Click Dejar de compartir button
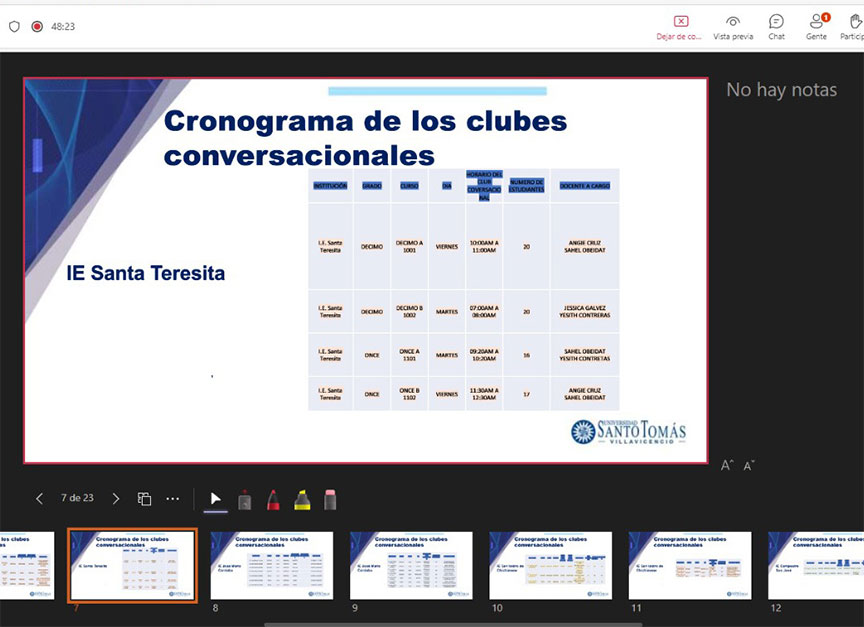 point(680,27)
